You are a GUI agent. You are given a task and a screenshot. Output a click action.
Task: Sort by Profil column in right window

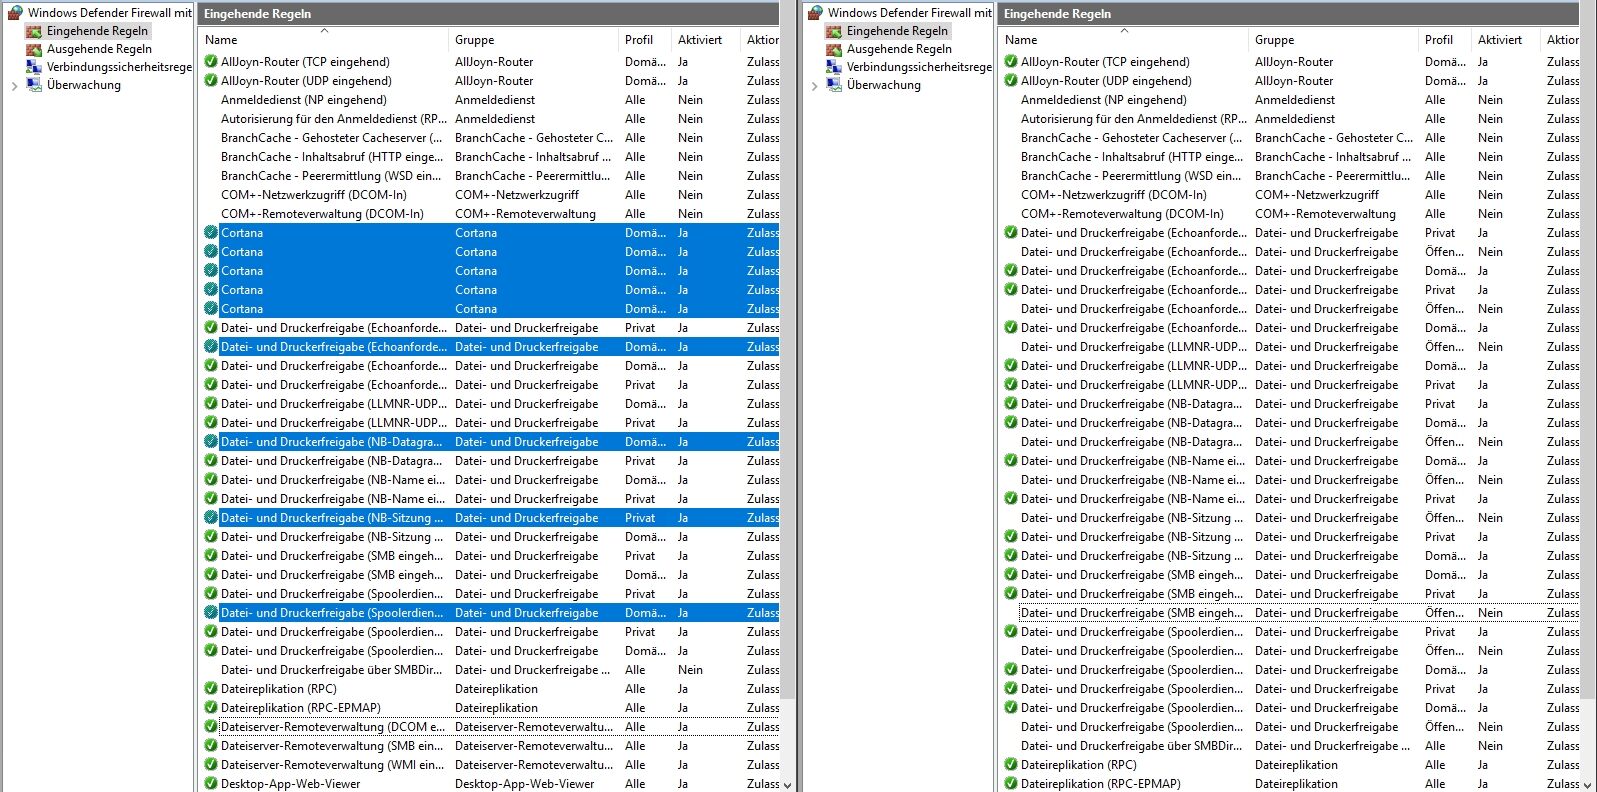[x=1446, y=40]
